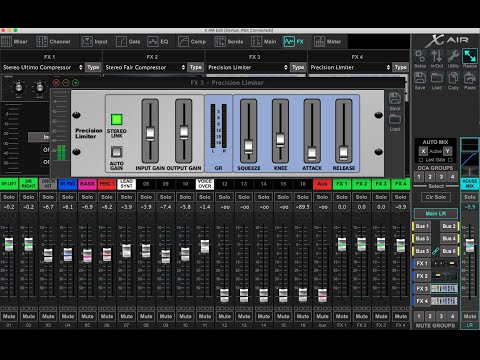Screen dimensions: 480x360
Task: Toggle the Stereo Link green button
Action: point(116,119)
